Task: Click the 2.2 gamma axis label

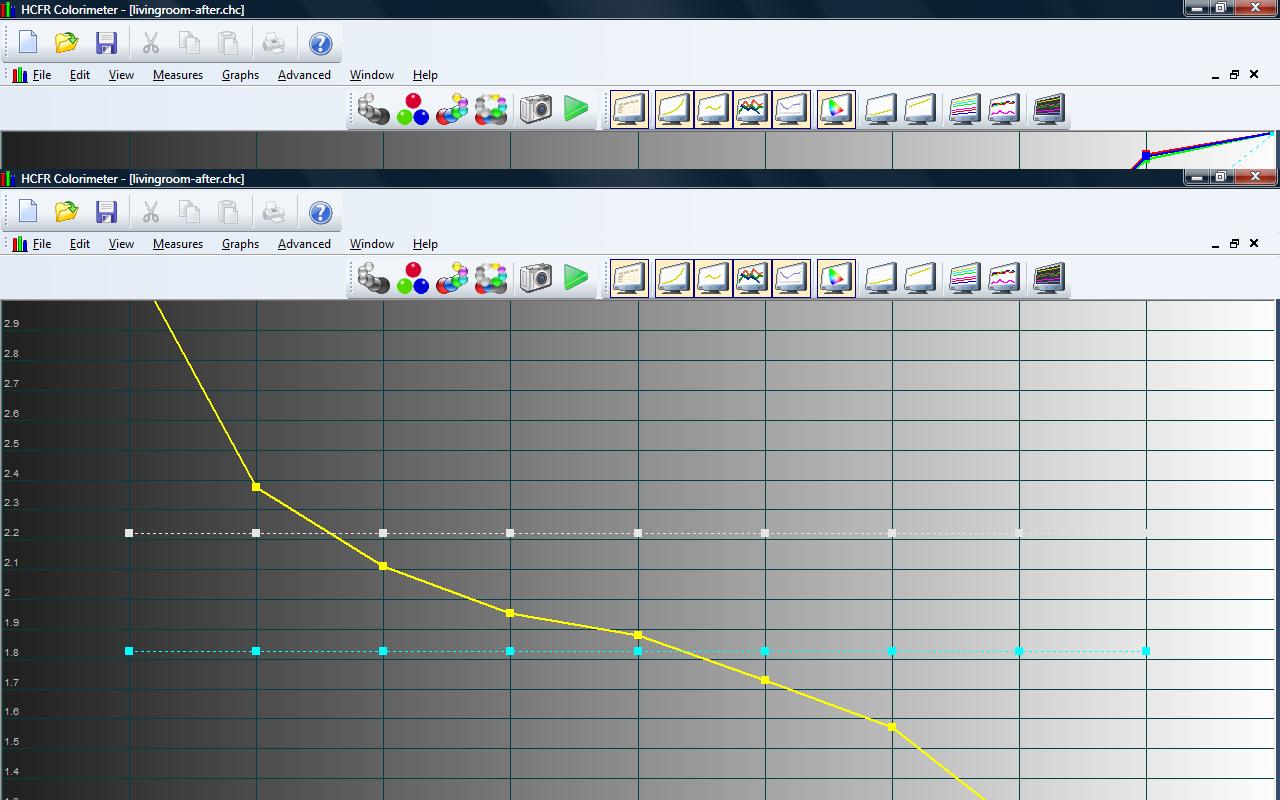Action: click(x=12, y=533)
